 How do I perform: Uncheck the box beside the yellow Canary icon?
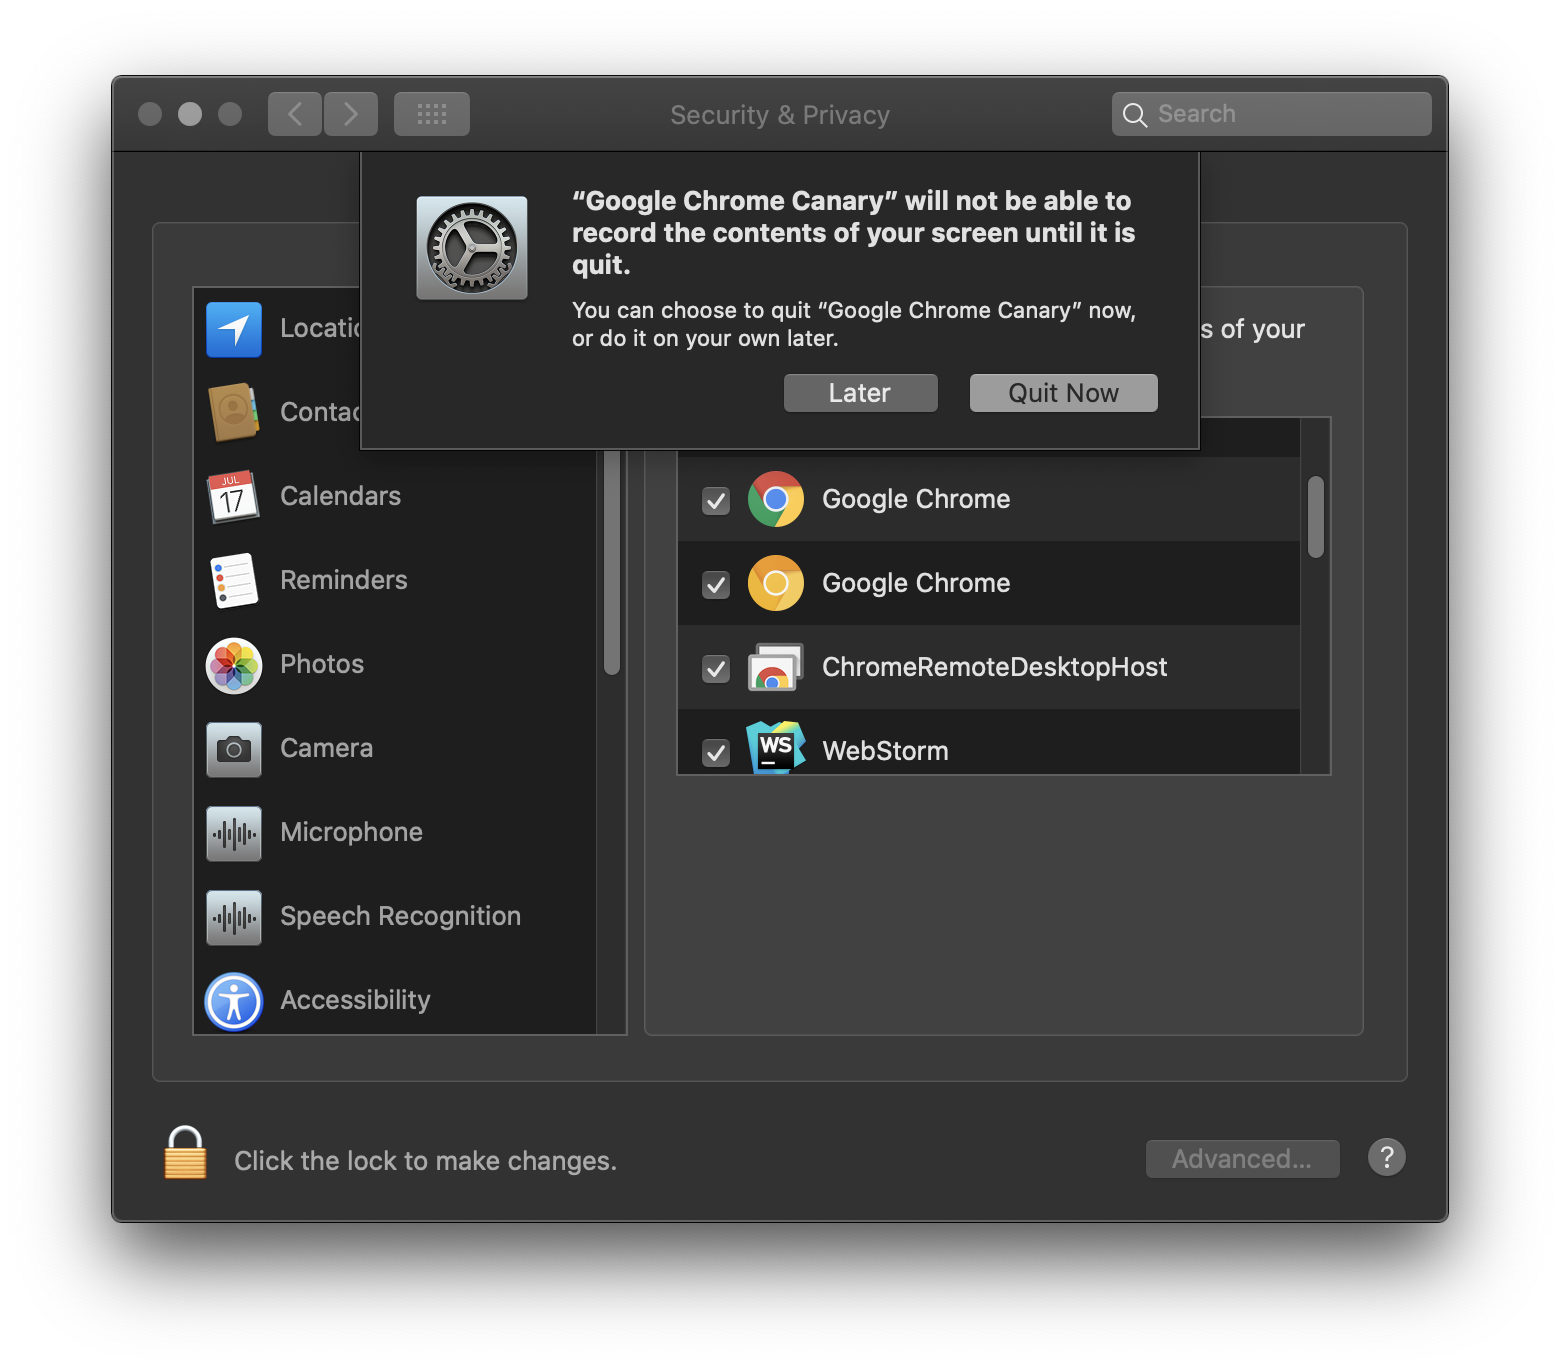(x=716, y=584)
